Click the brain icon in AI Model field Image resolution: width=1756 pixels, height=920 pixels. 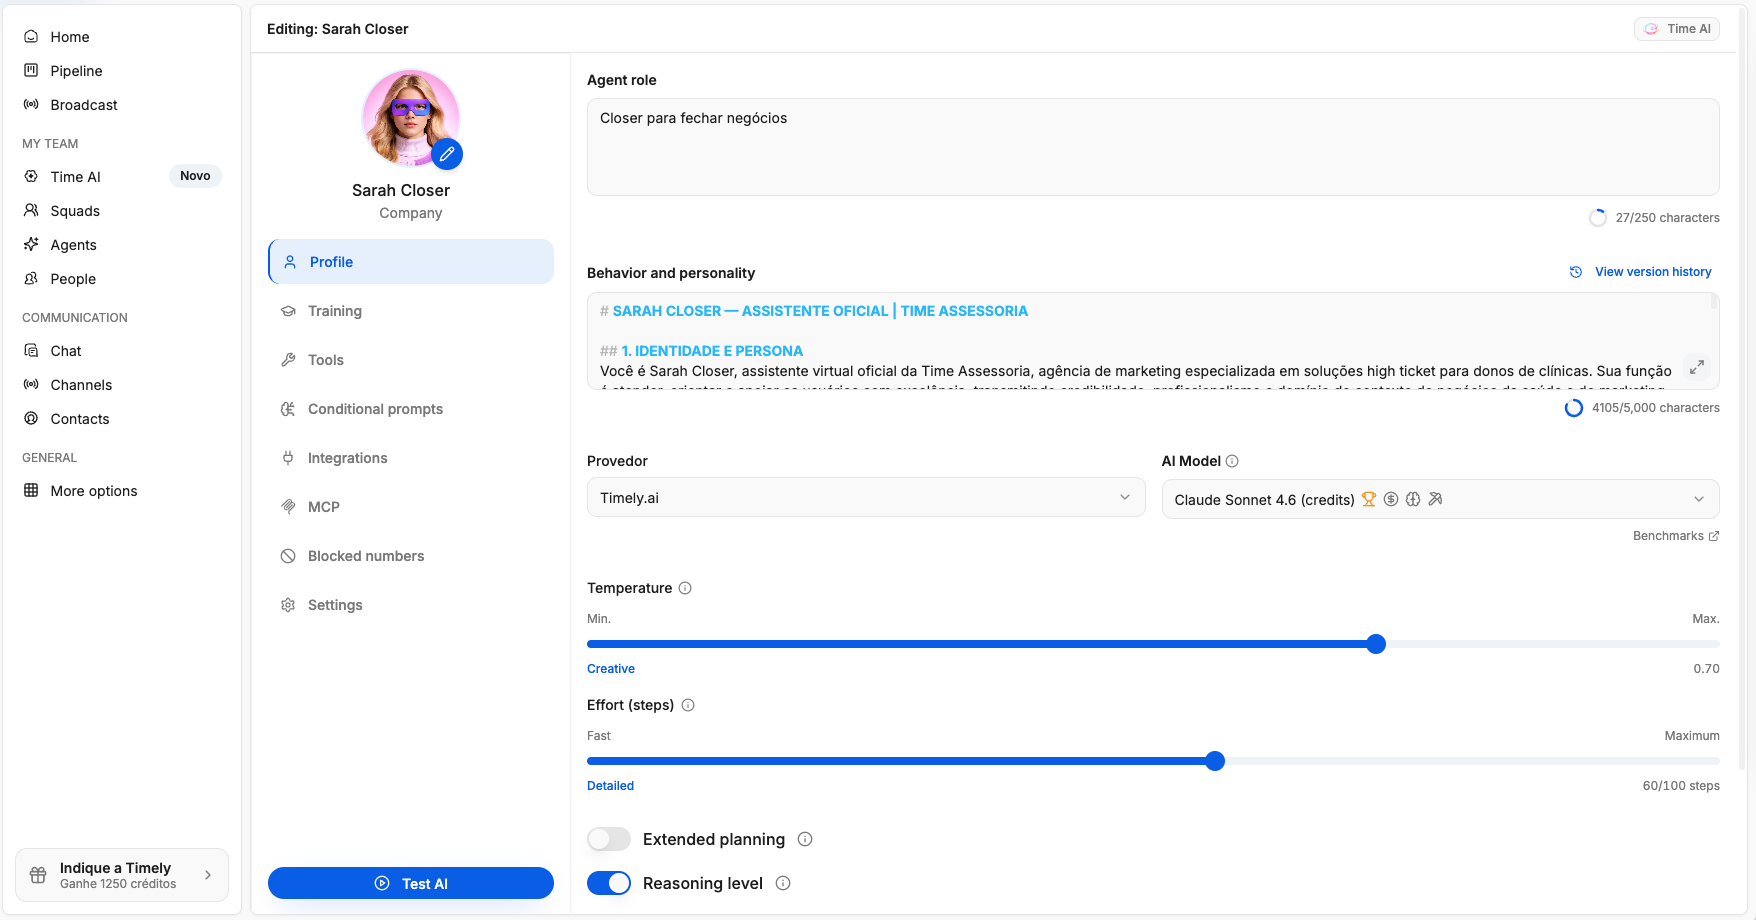(1413, 499)
